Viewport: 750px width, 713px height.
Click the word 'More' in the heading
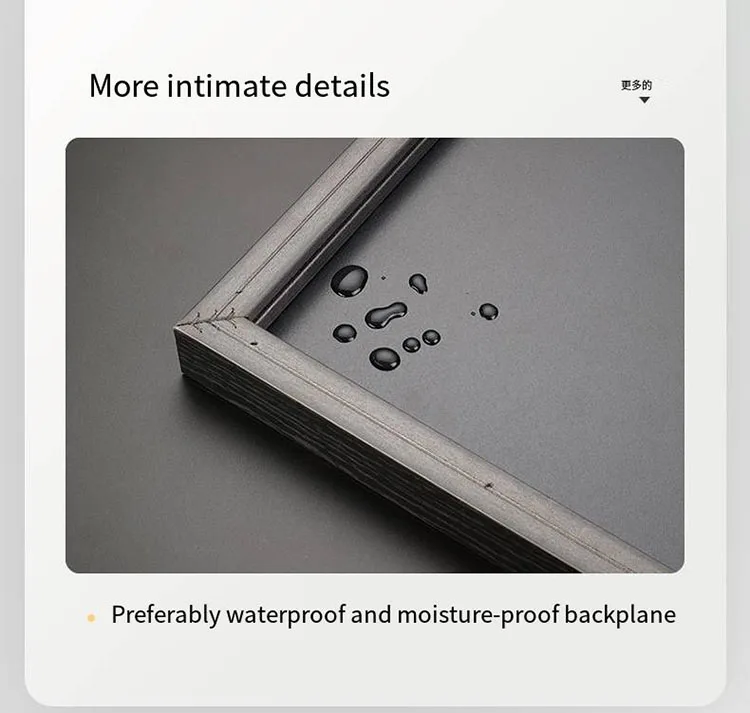(124, 86)
